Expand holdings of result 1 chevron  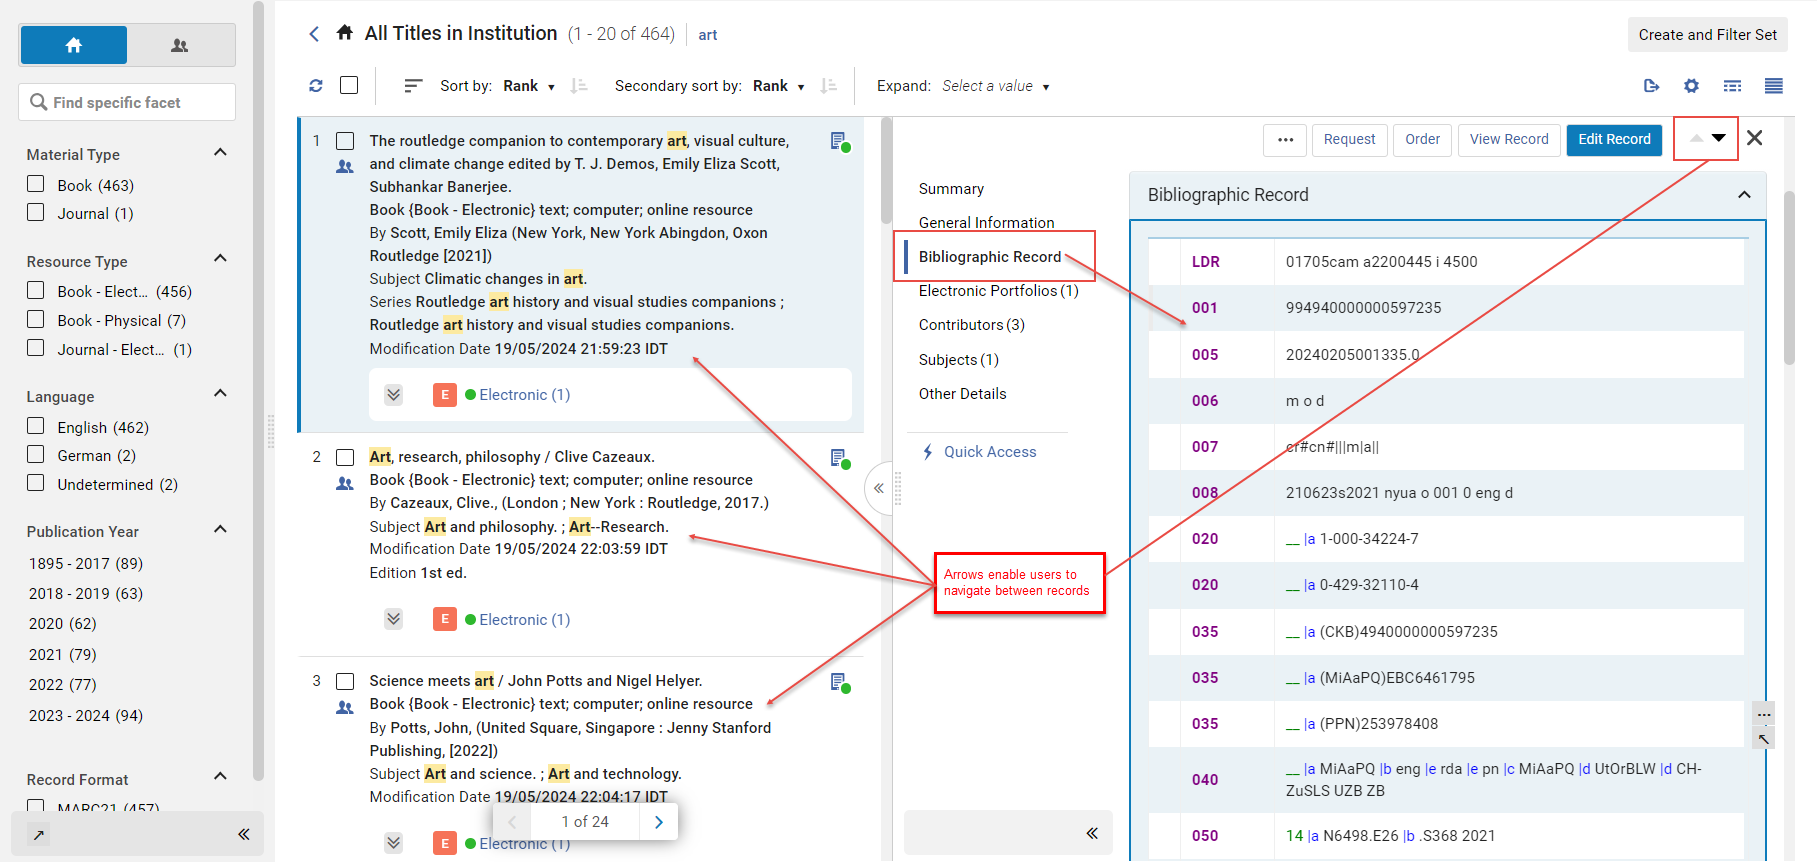tap(394, 395)
